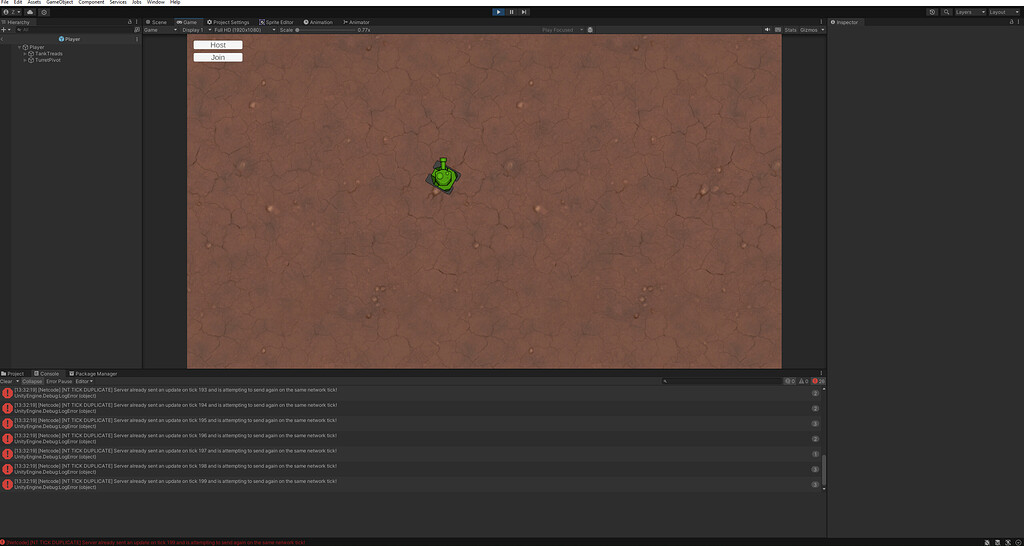Expand the TankTreads object in Hierarchy
Image resolution: width=1024 pixels, height=546 pixels.
pyautogui.click(x=25, y=53)
